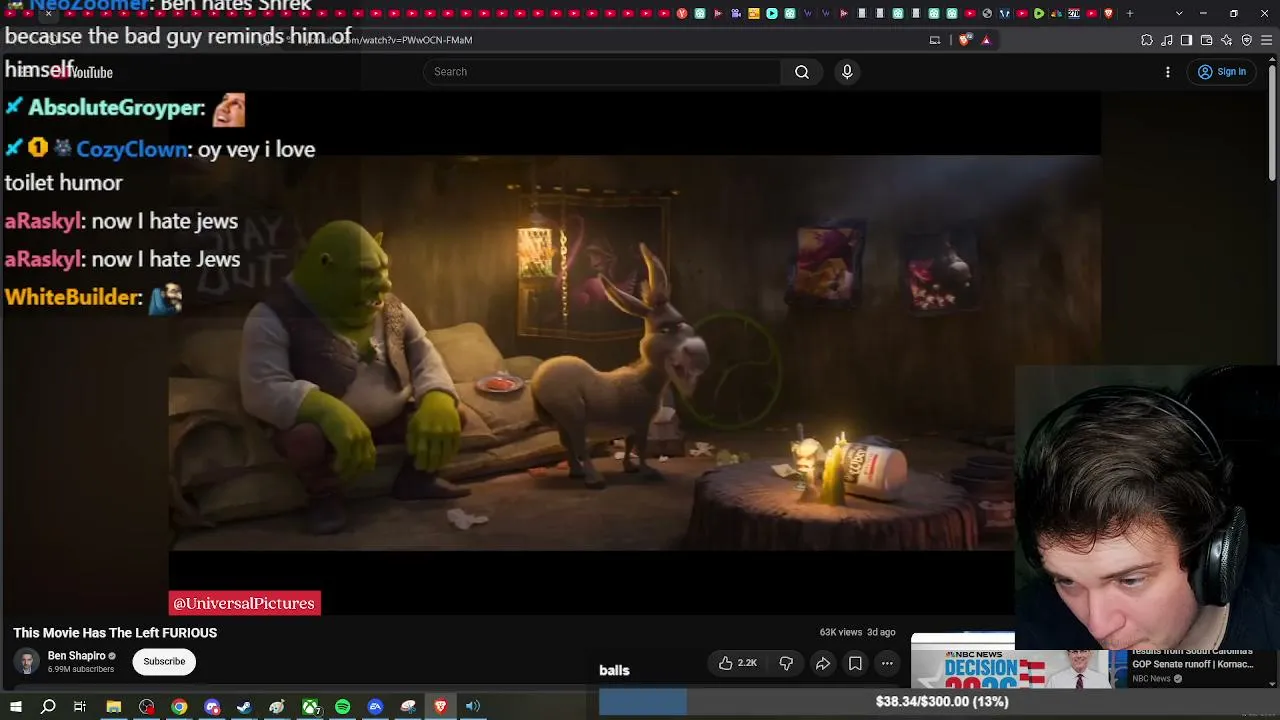The width and height of the screenshot is (1280, 720).
Task: Open the EA app from the taskbar
Action: click(375, 707)
